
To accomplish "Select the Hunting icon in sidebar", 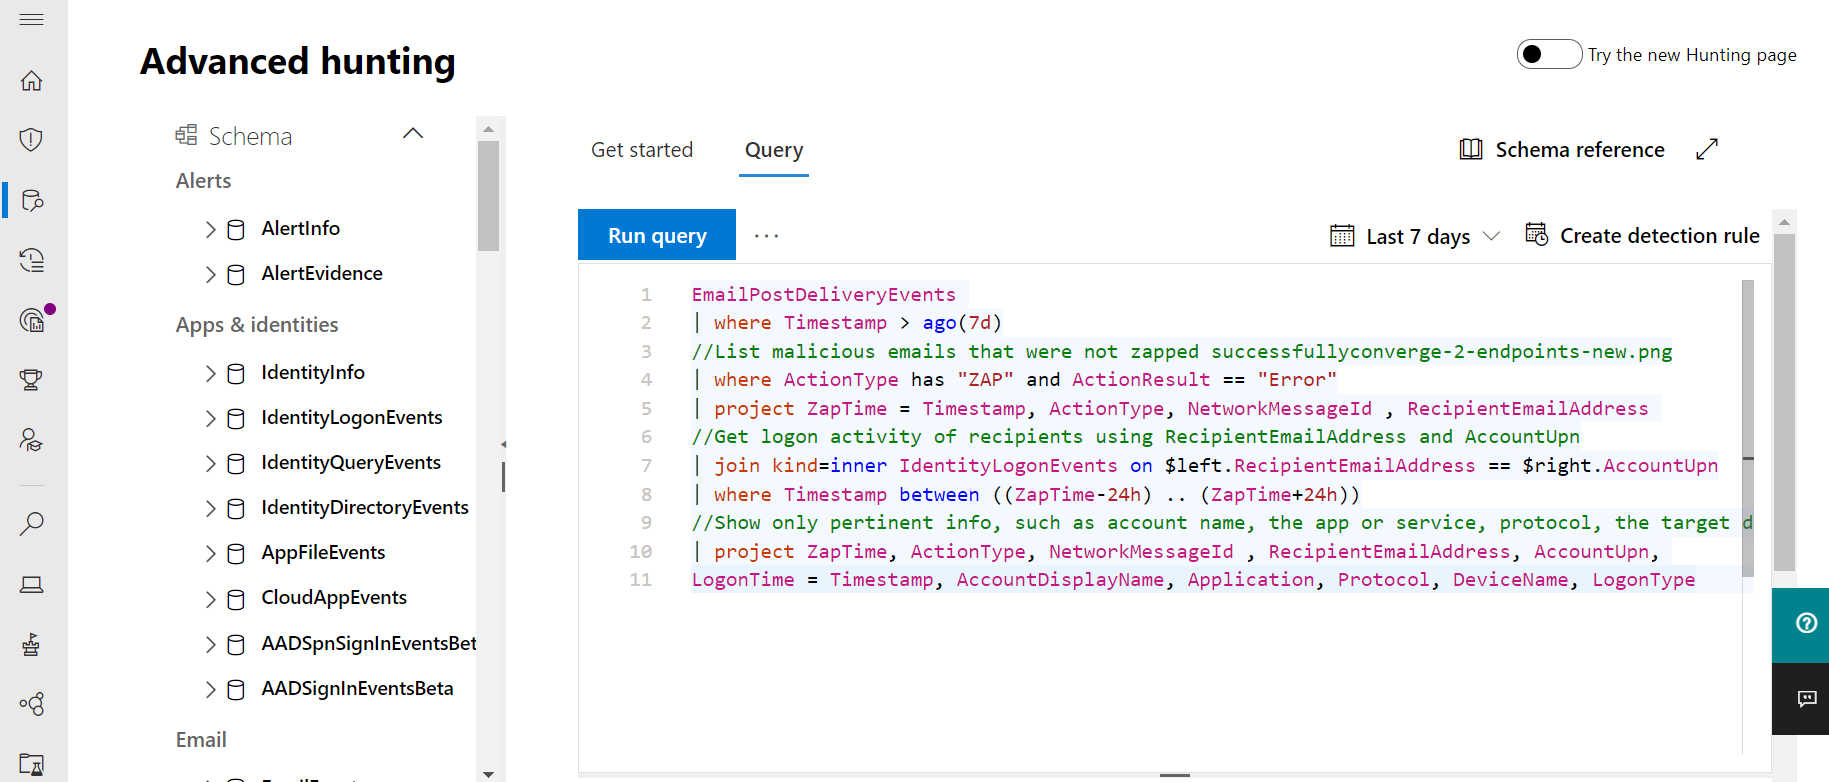I will [32, 200].
